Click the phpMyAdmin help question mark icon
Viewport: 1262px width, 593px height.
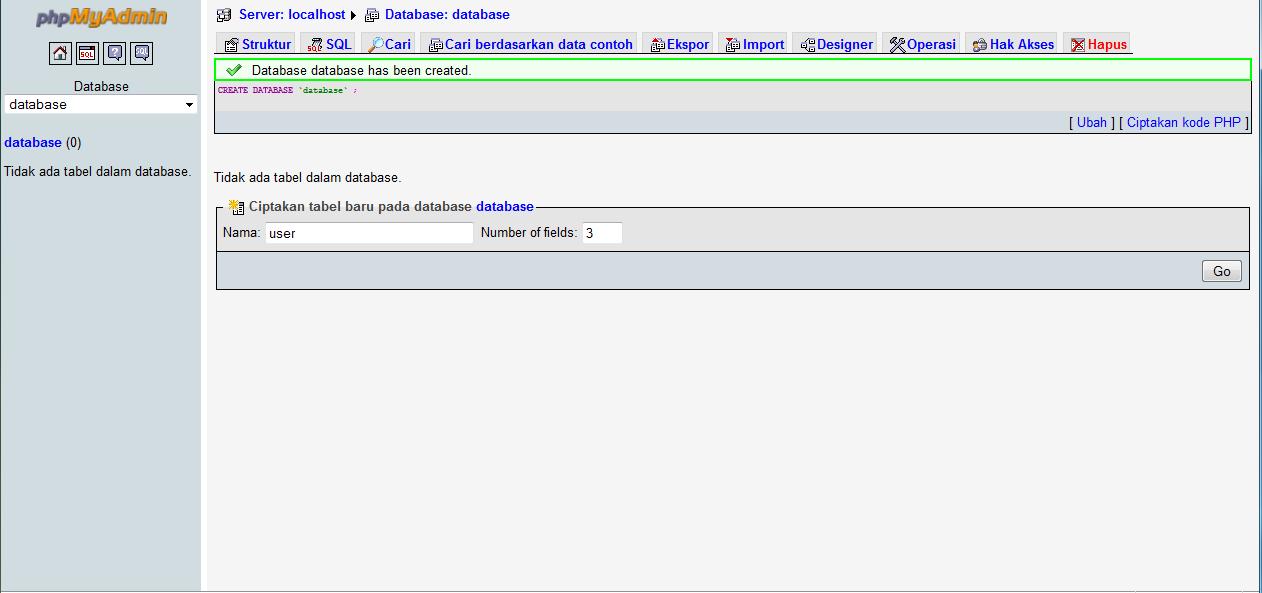point(113,53)
